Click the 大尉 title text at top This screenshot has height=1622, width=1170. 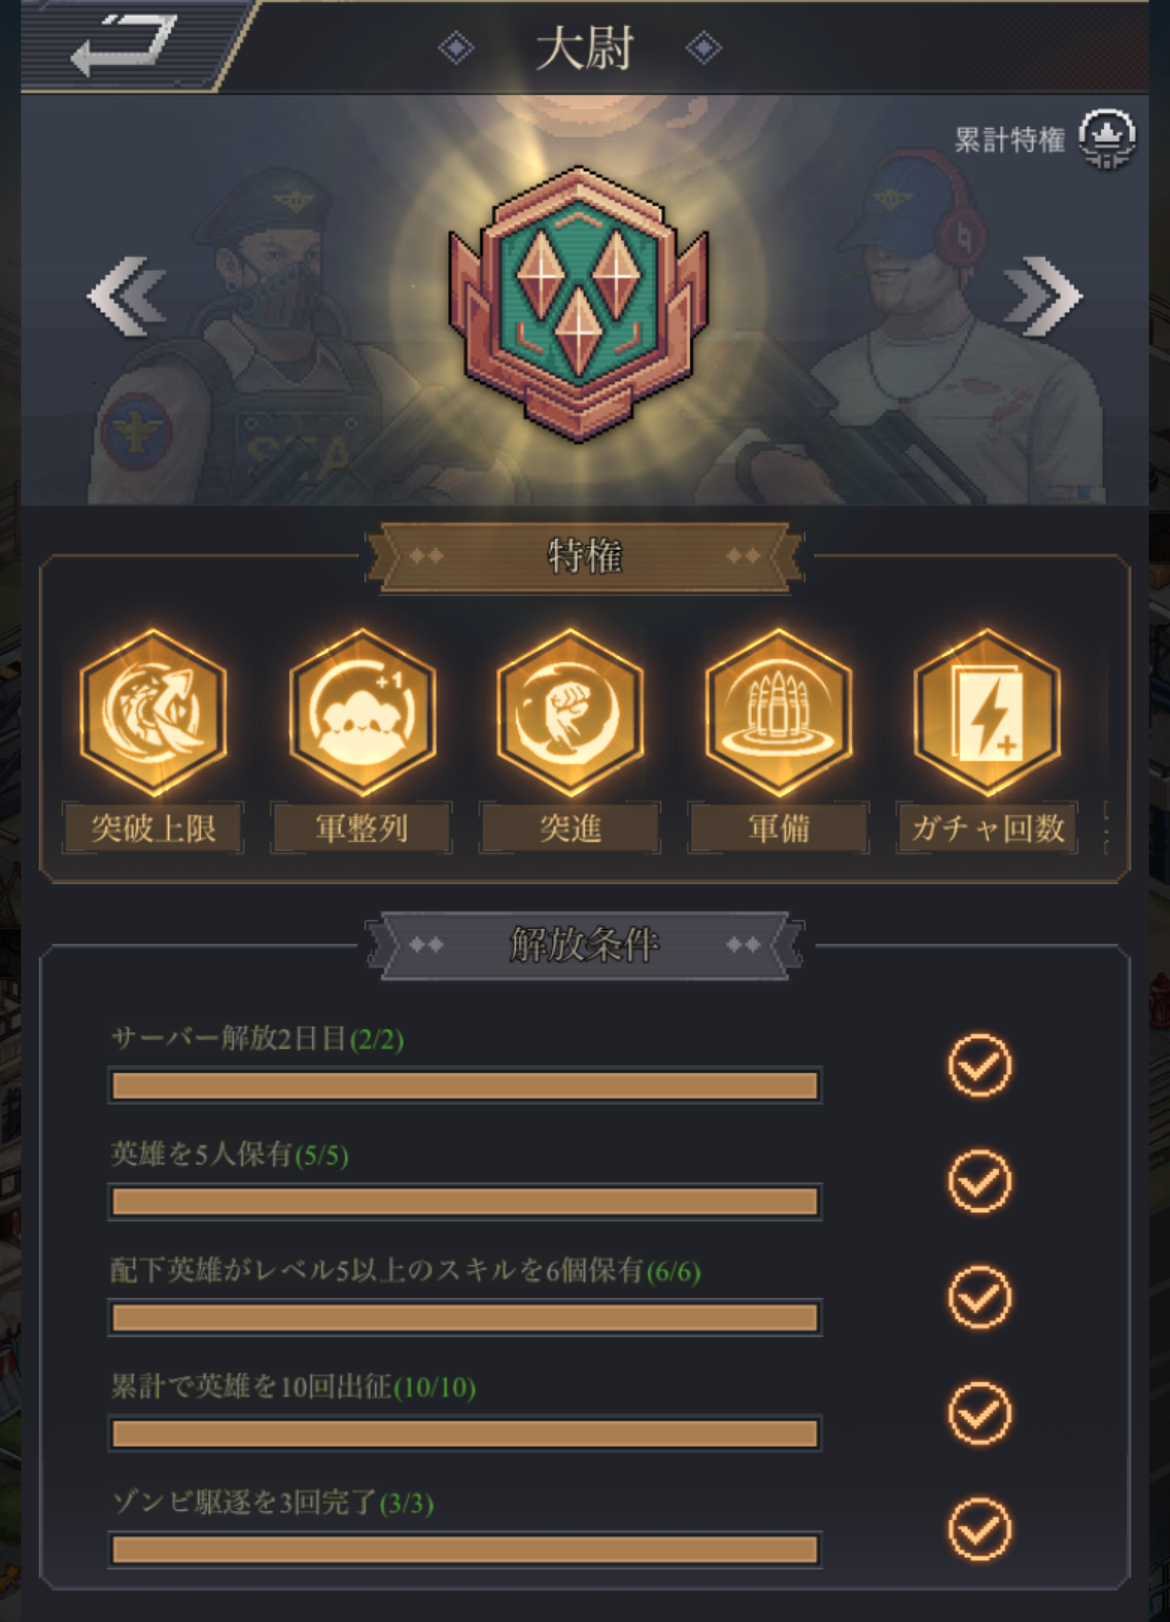click(584, 48)
